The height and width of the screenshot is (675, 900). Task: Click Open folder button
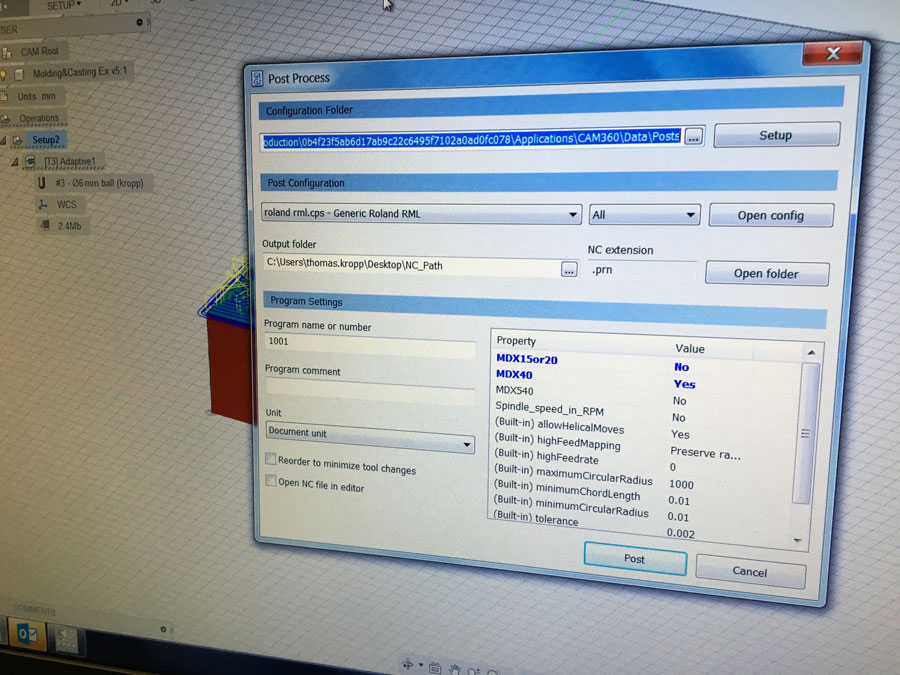pos(766,273)
